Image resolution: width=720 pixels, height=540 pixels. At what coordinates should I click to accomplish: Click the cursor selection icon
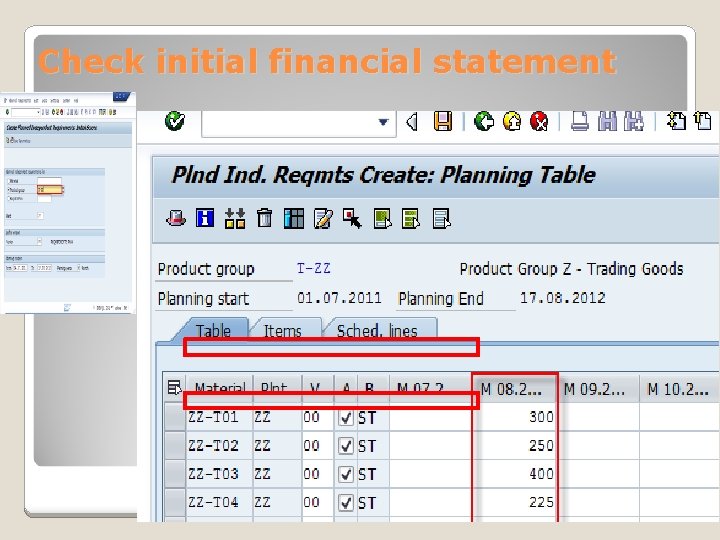coord(352,218)
